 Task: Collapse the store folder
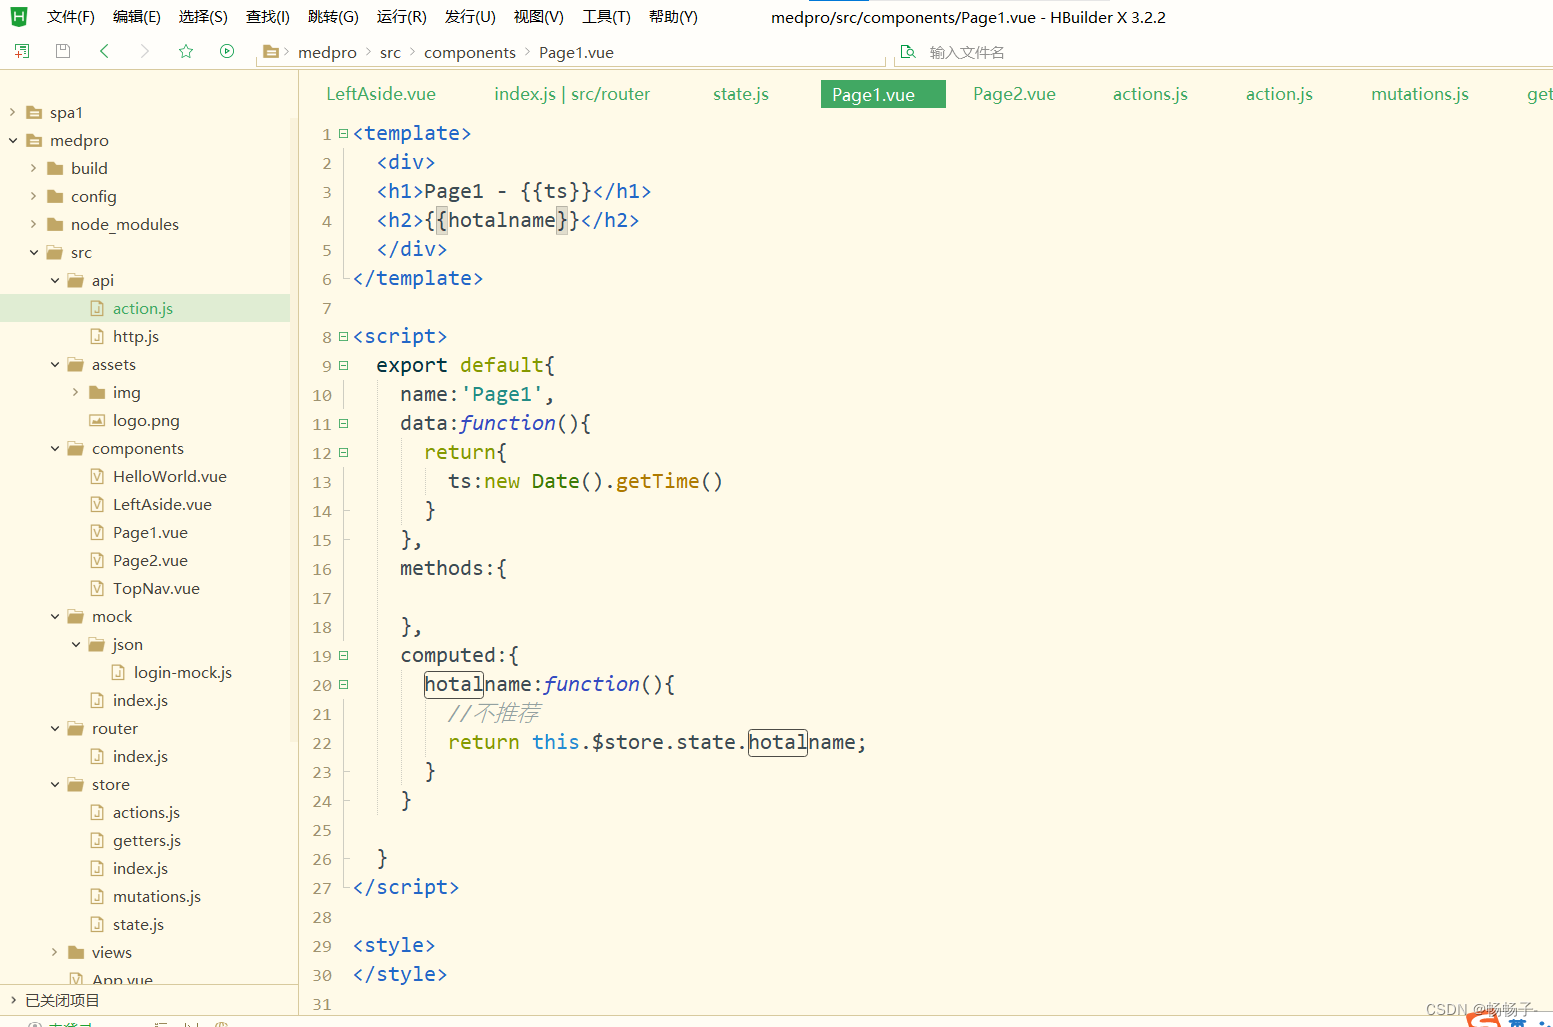click(x=55, y=784)
